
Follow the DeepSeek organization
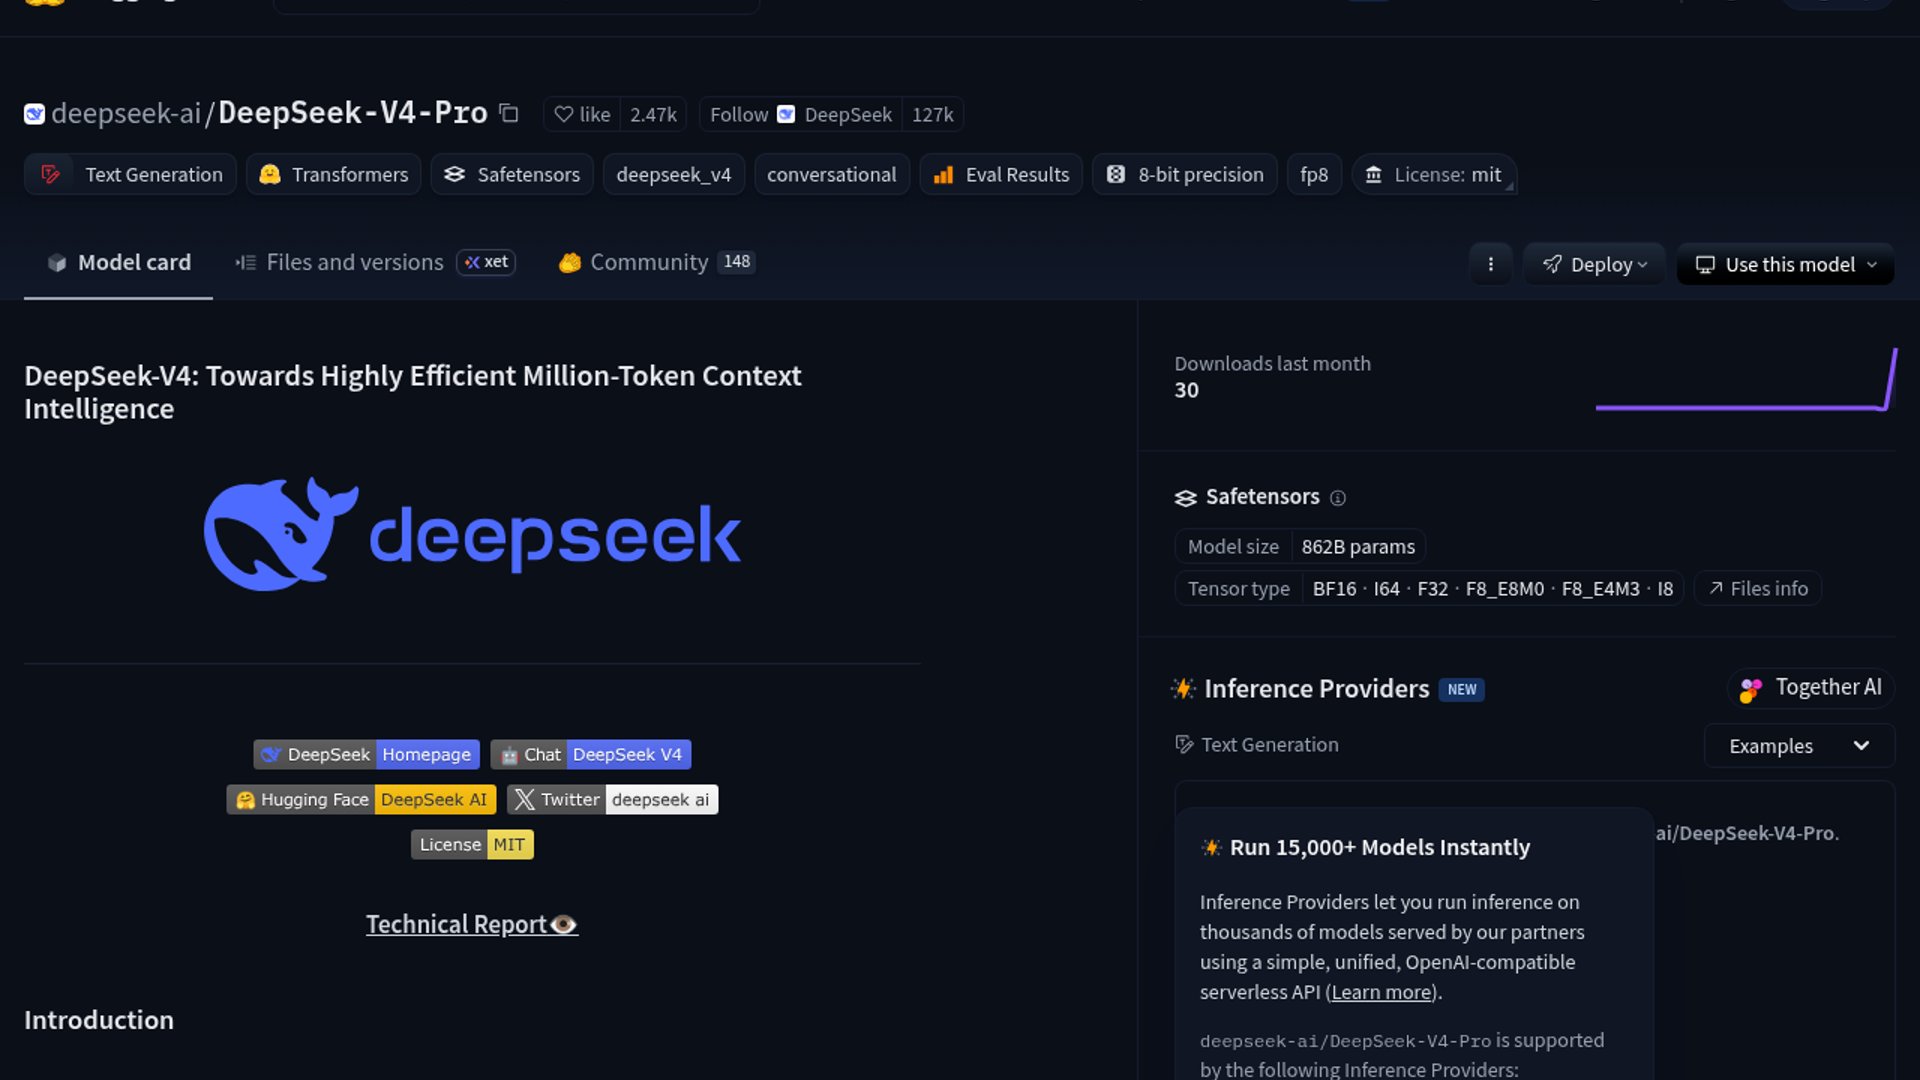pyautogui.click(x=739, y=115)
